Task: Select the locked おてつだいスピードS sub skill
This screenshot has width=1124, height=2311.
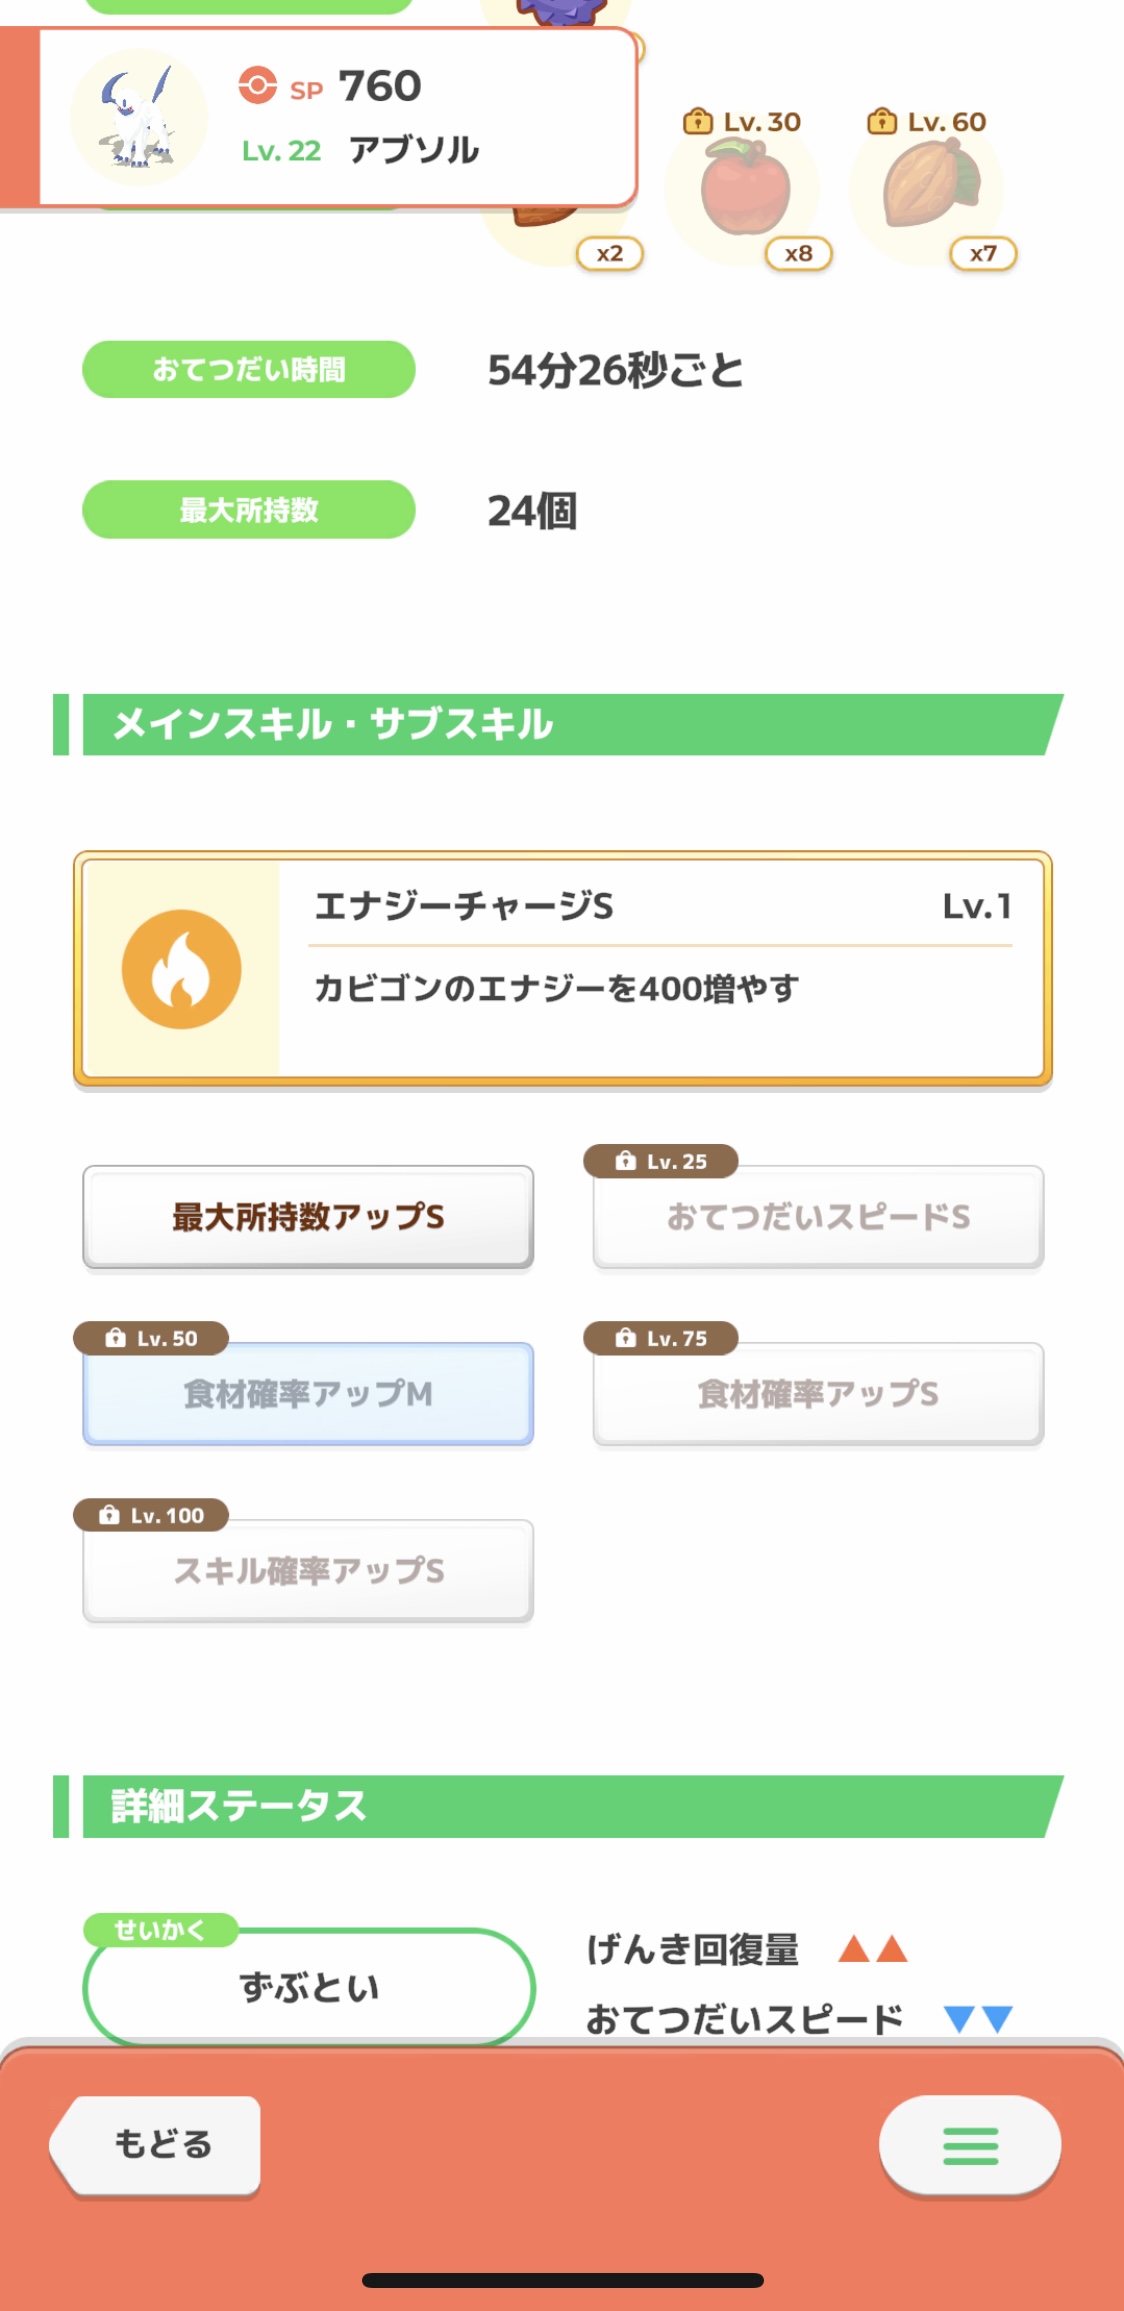Action: click(x=818, y=1217)
